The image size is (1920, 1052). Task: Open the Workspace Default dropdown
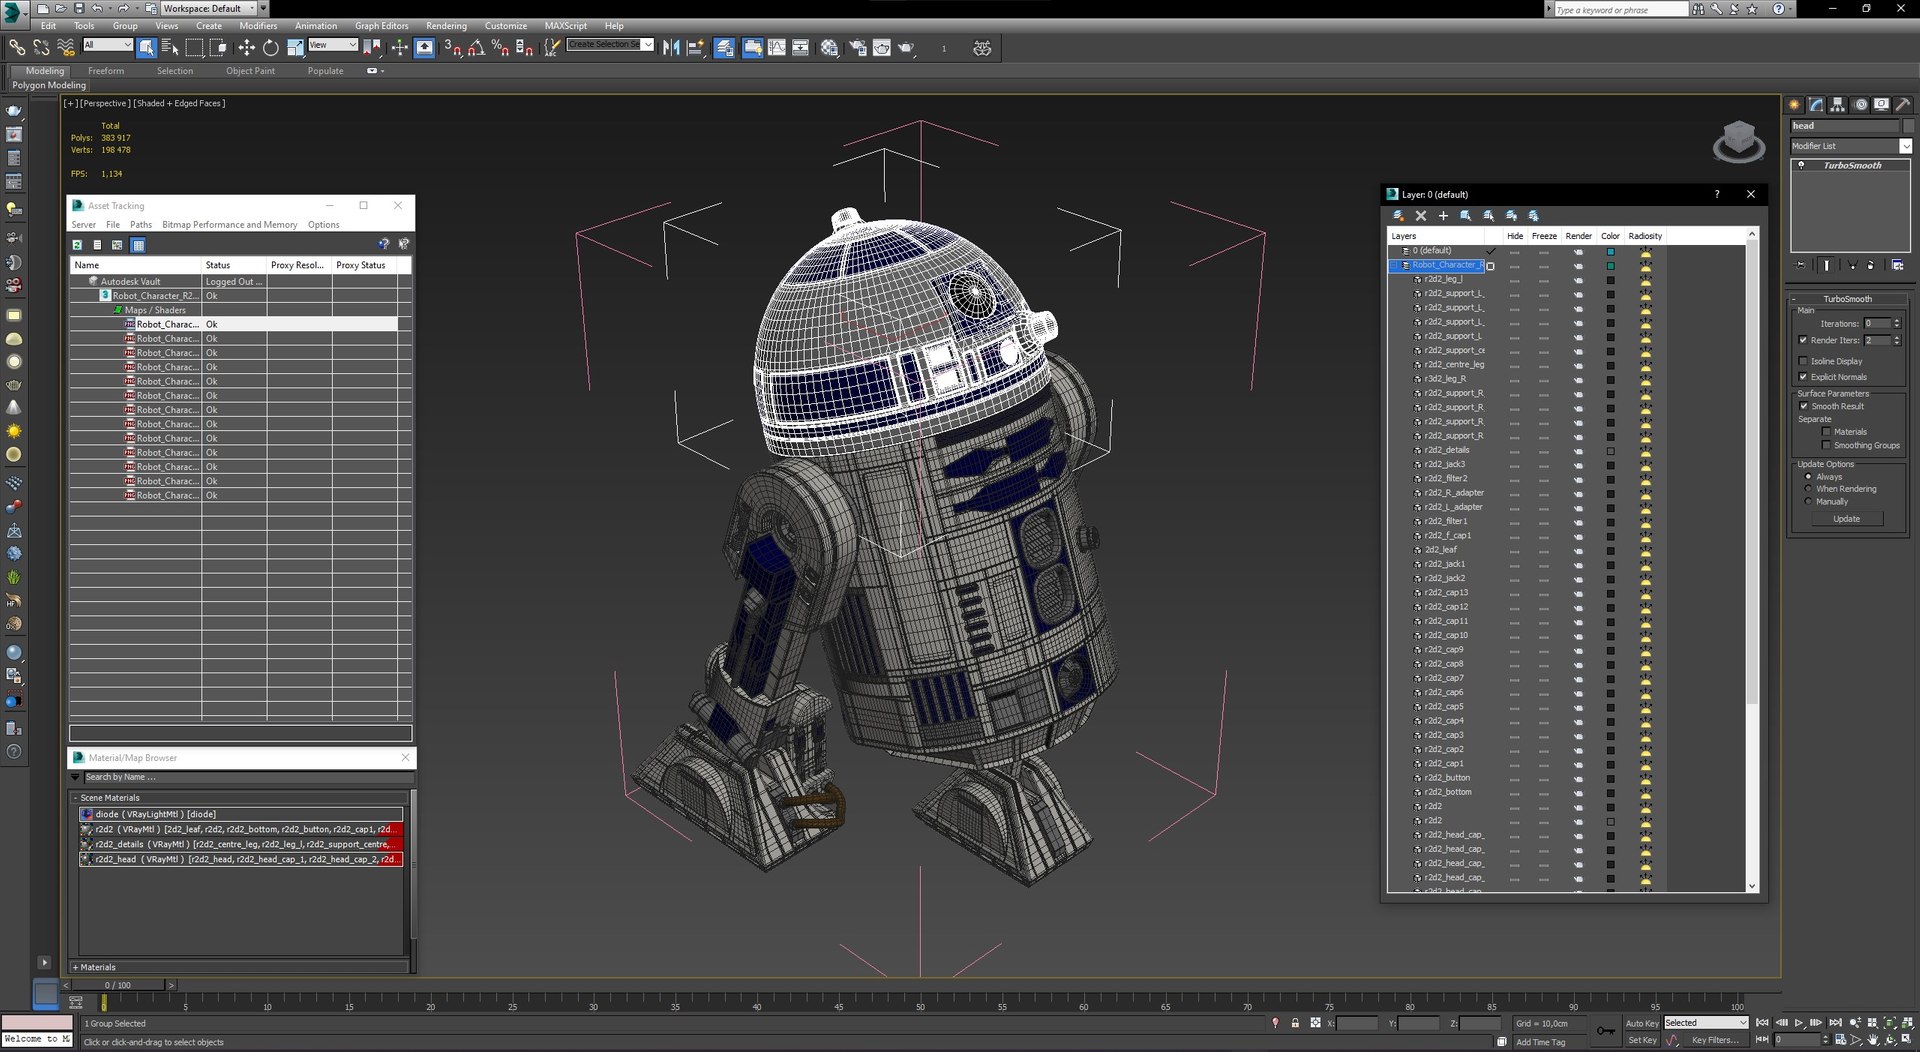208,8
